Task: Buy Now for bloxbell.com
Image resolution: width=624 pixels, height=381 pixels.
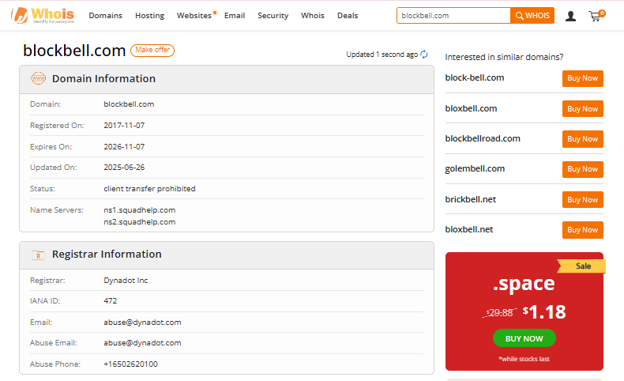Action: [x=583, y=109]
